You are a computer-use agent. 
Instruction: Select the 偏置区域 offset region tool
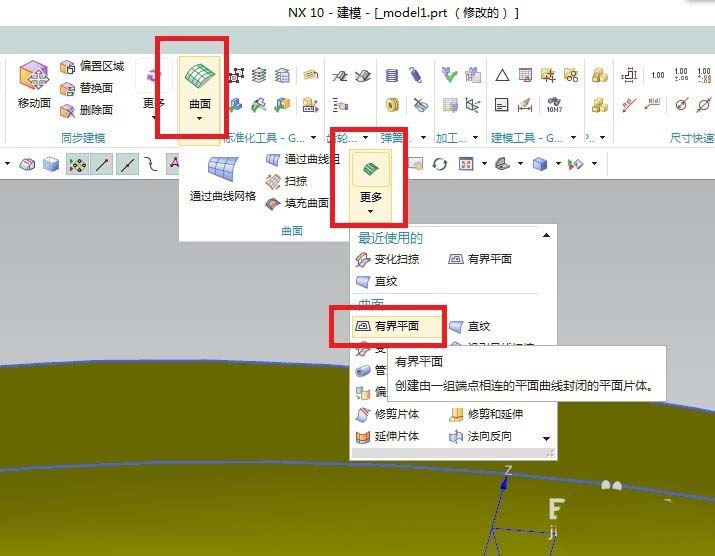92,67
